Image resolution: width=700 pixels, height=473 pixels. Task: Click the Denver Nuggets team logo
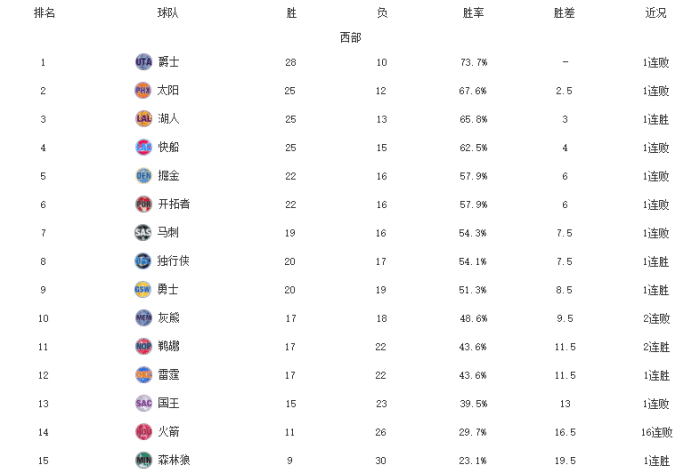pyautogui.click(x=144, y=176)
